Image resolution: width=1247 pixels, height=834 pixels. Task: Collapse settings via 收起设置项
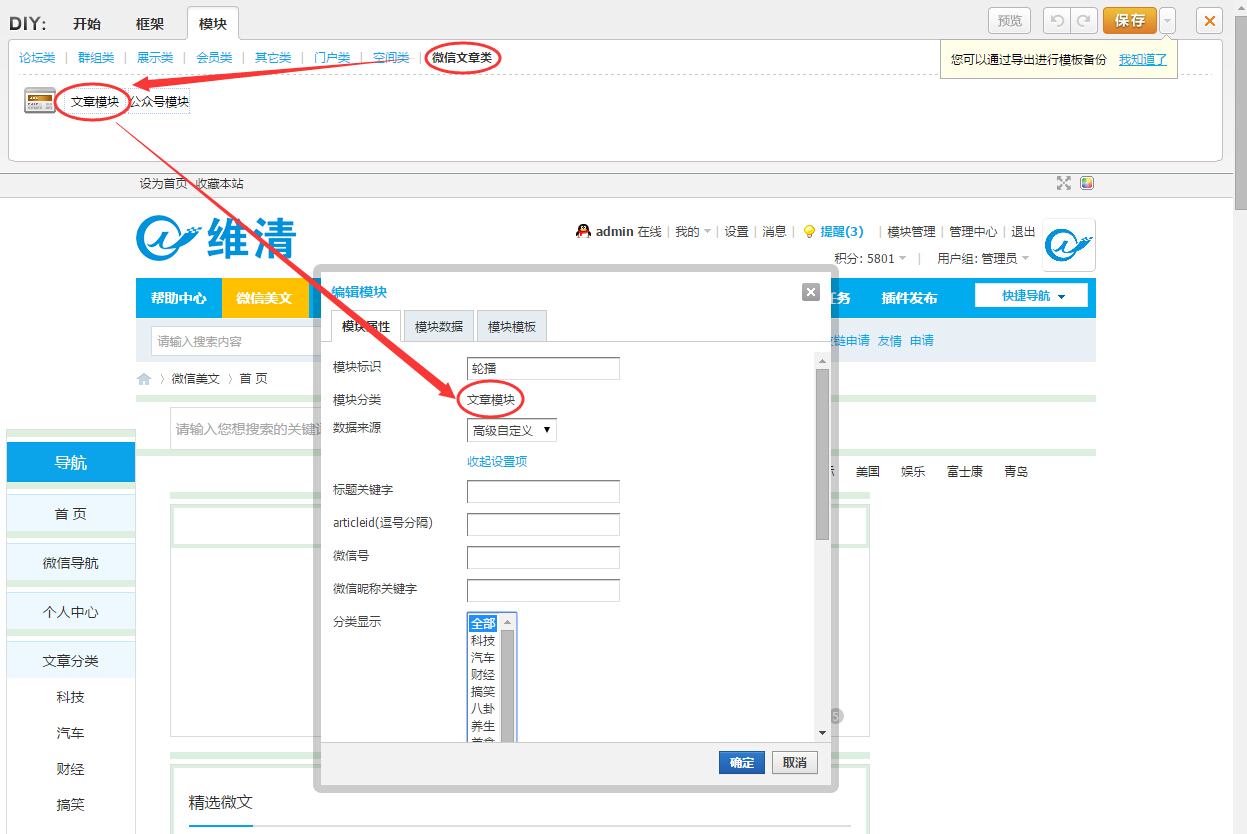tap(497, 461)
